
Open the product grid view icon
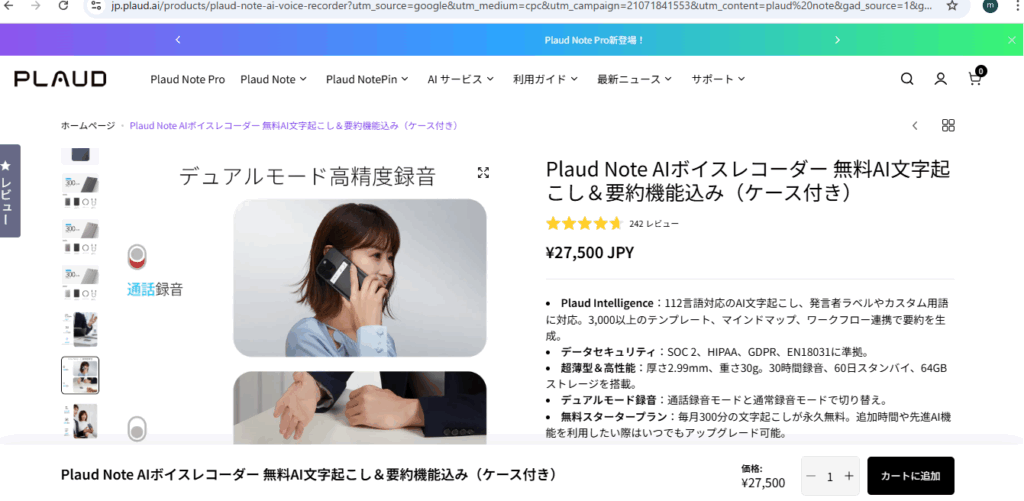948,125
